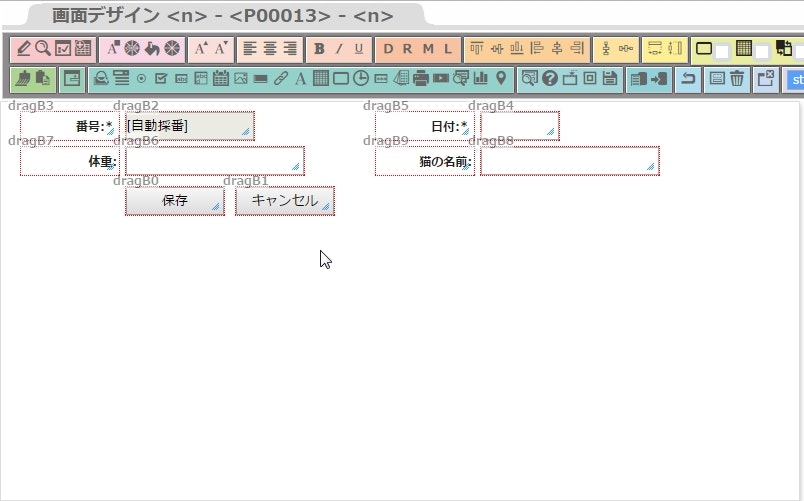Select the 体重 label
804x501 pixels.
(x=70, y=161)
